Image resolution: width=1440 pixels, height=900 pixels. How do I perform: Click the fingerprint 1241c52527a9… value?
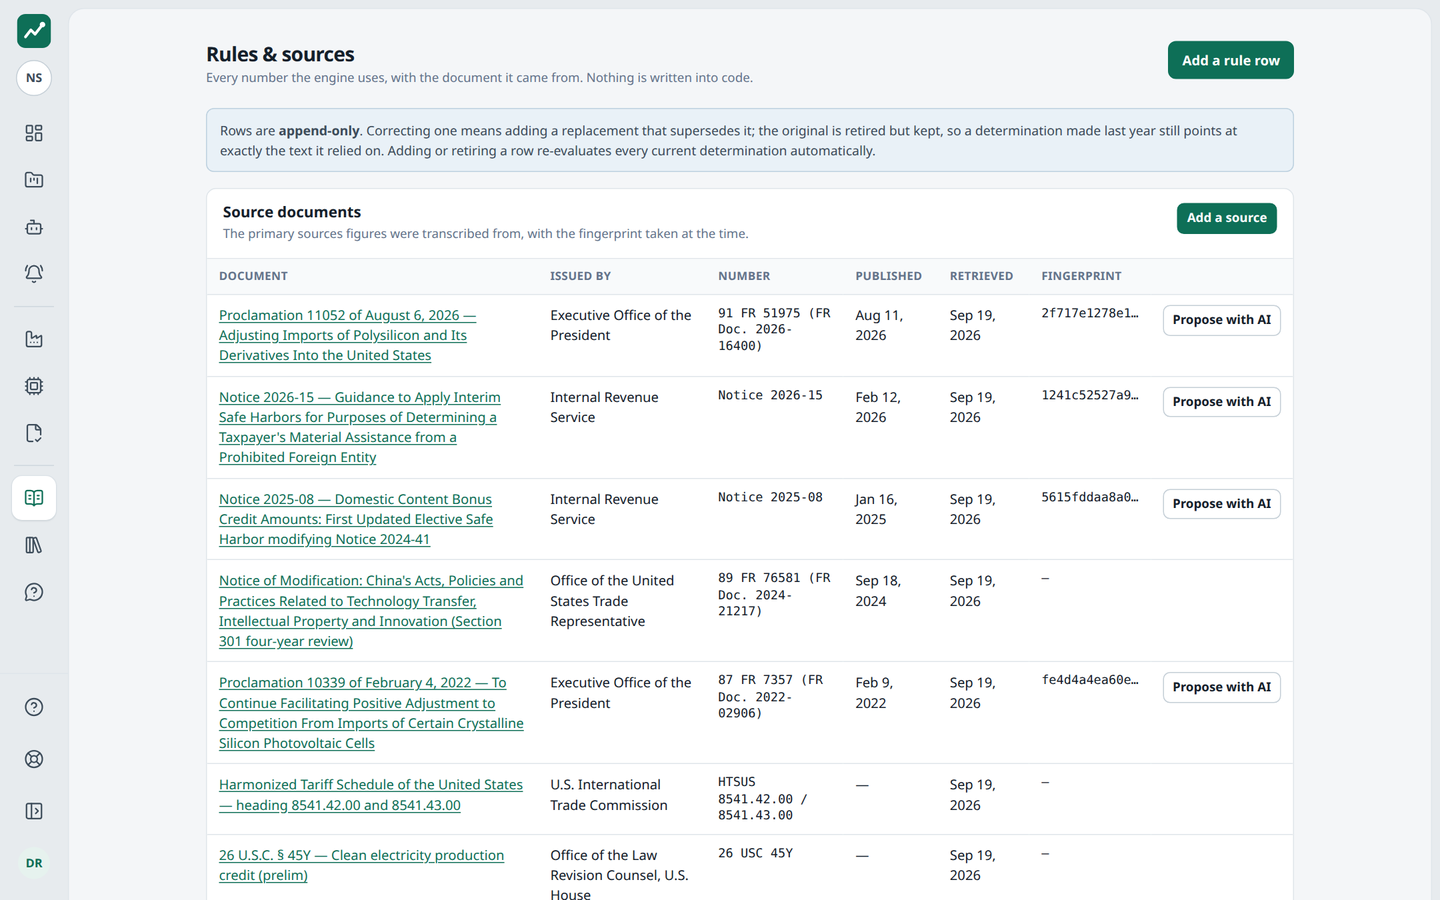[1090, 395]
